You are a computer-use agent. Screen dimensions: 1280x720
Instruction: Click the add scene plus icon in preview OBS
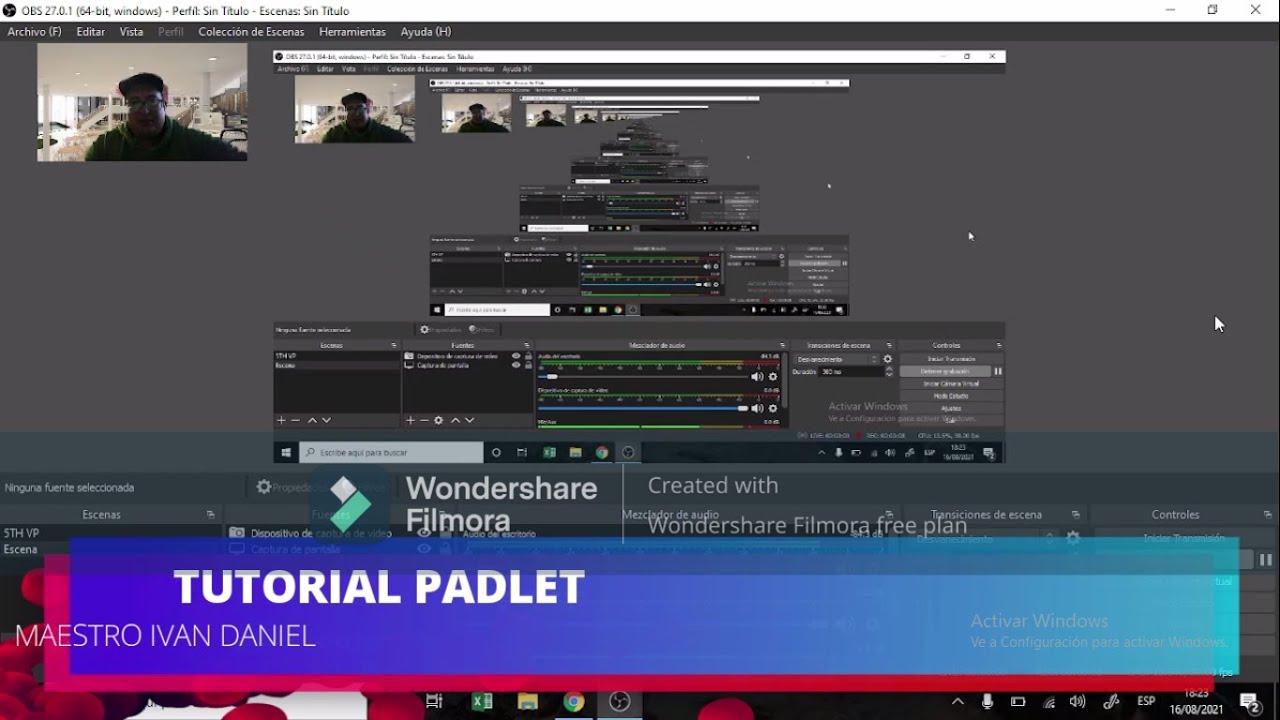click(281, 420)
